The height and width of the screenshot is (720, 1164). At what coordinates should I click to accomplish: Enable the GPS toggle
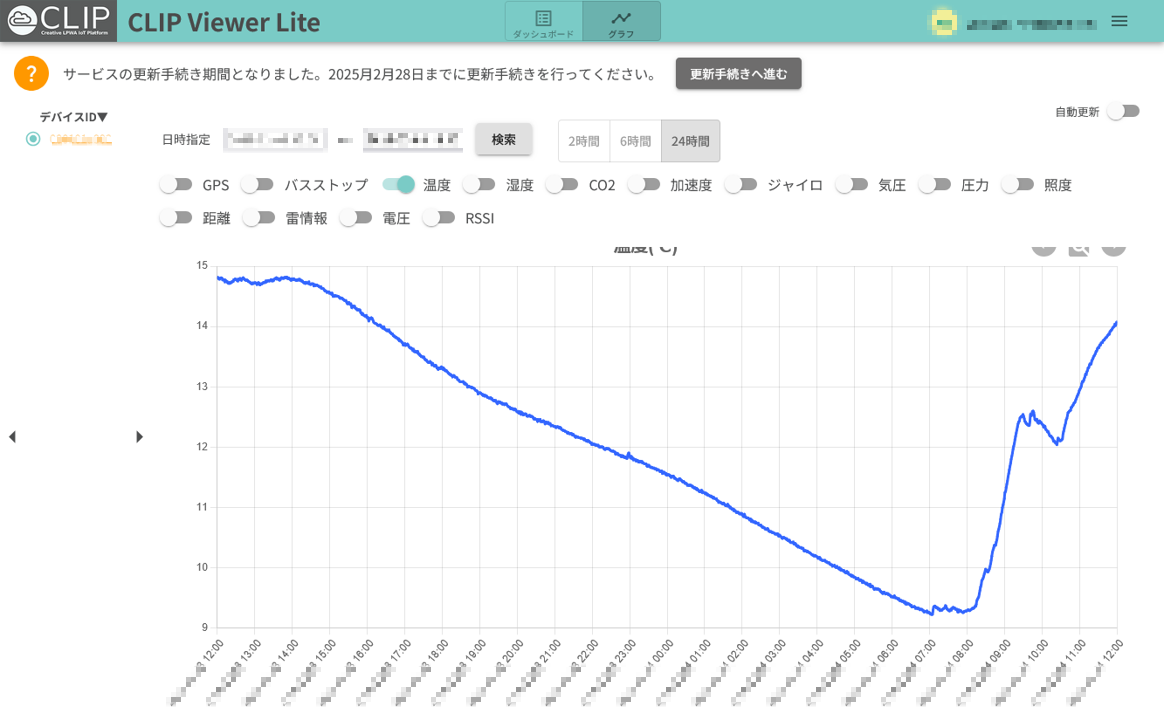tap(176, 185)
